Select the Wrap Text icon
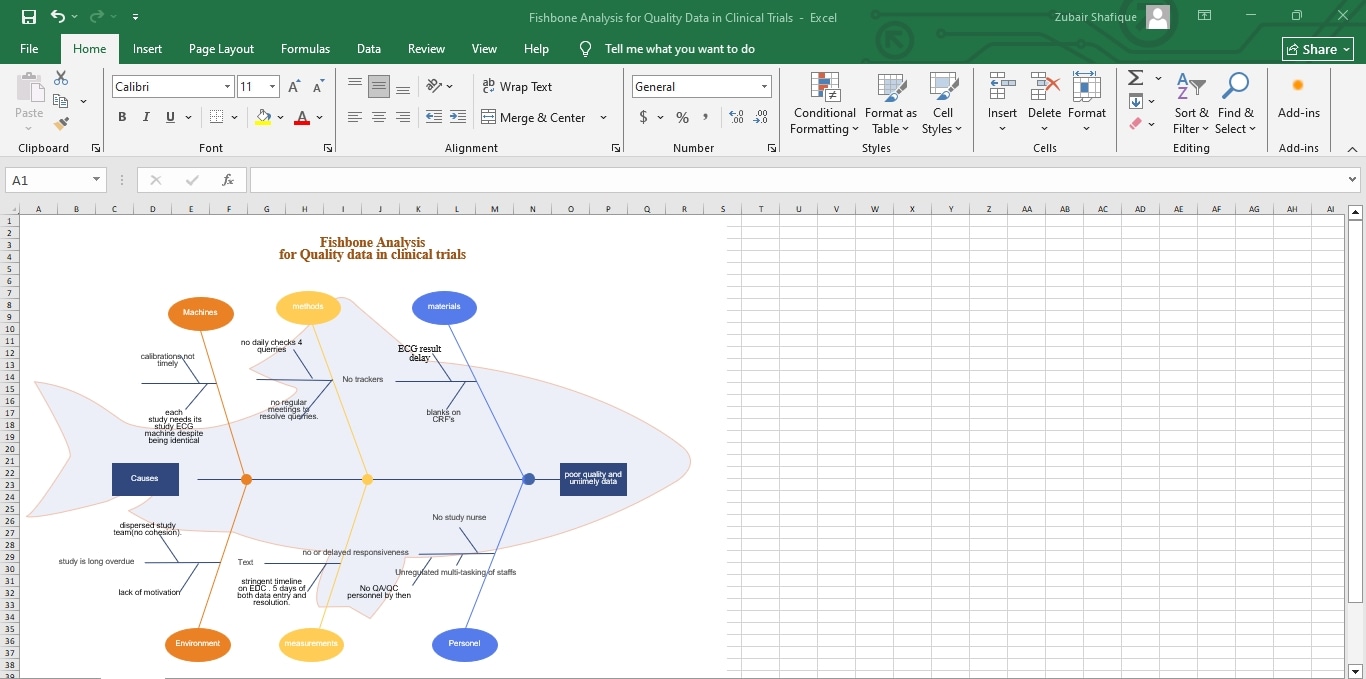This screenshot has width=1366, height=679. pos(517,87)
